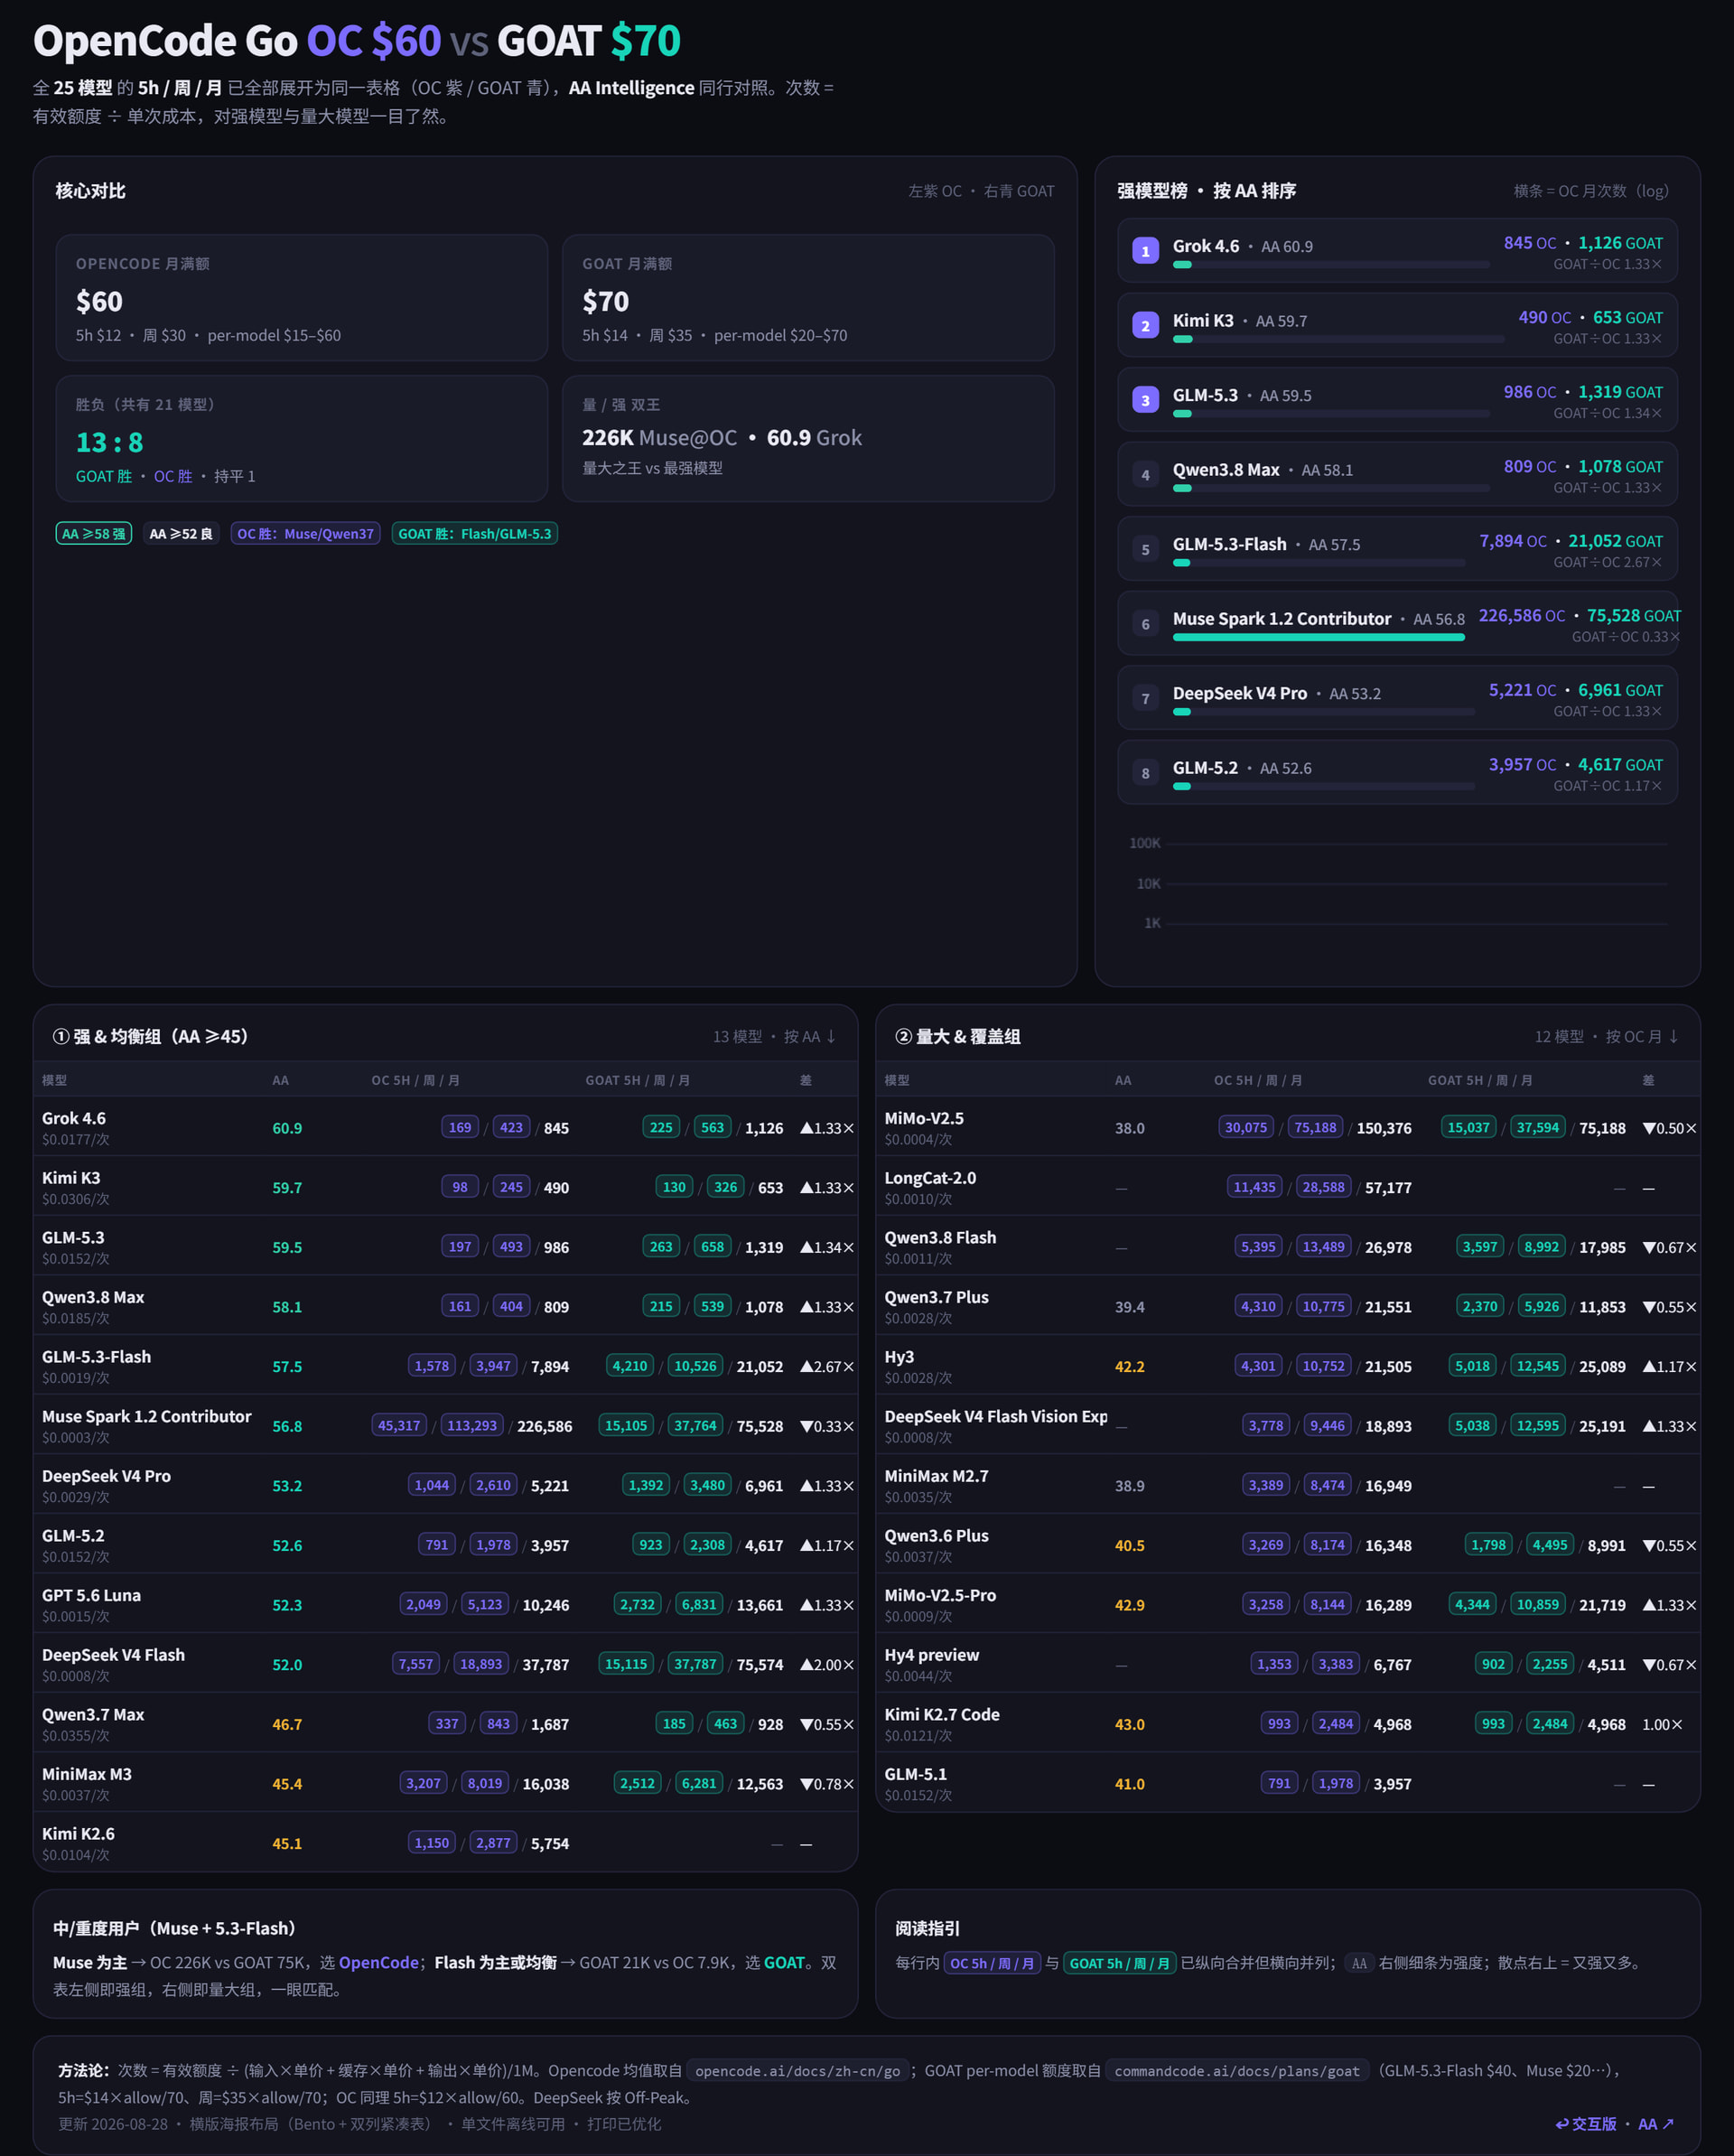Change sorting via "按 OC 月 ↓" label
Screen dimensions: 1734x2156
point(1642,1036)
